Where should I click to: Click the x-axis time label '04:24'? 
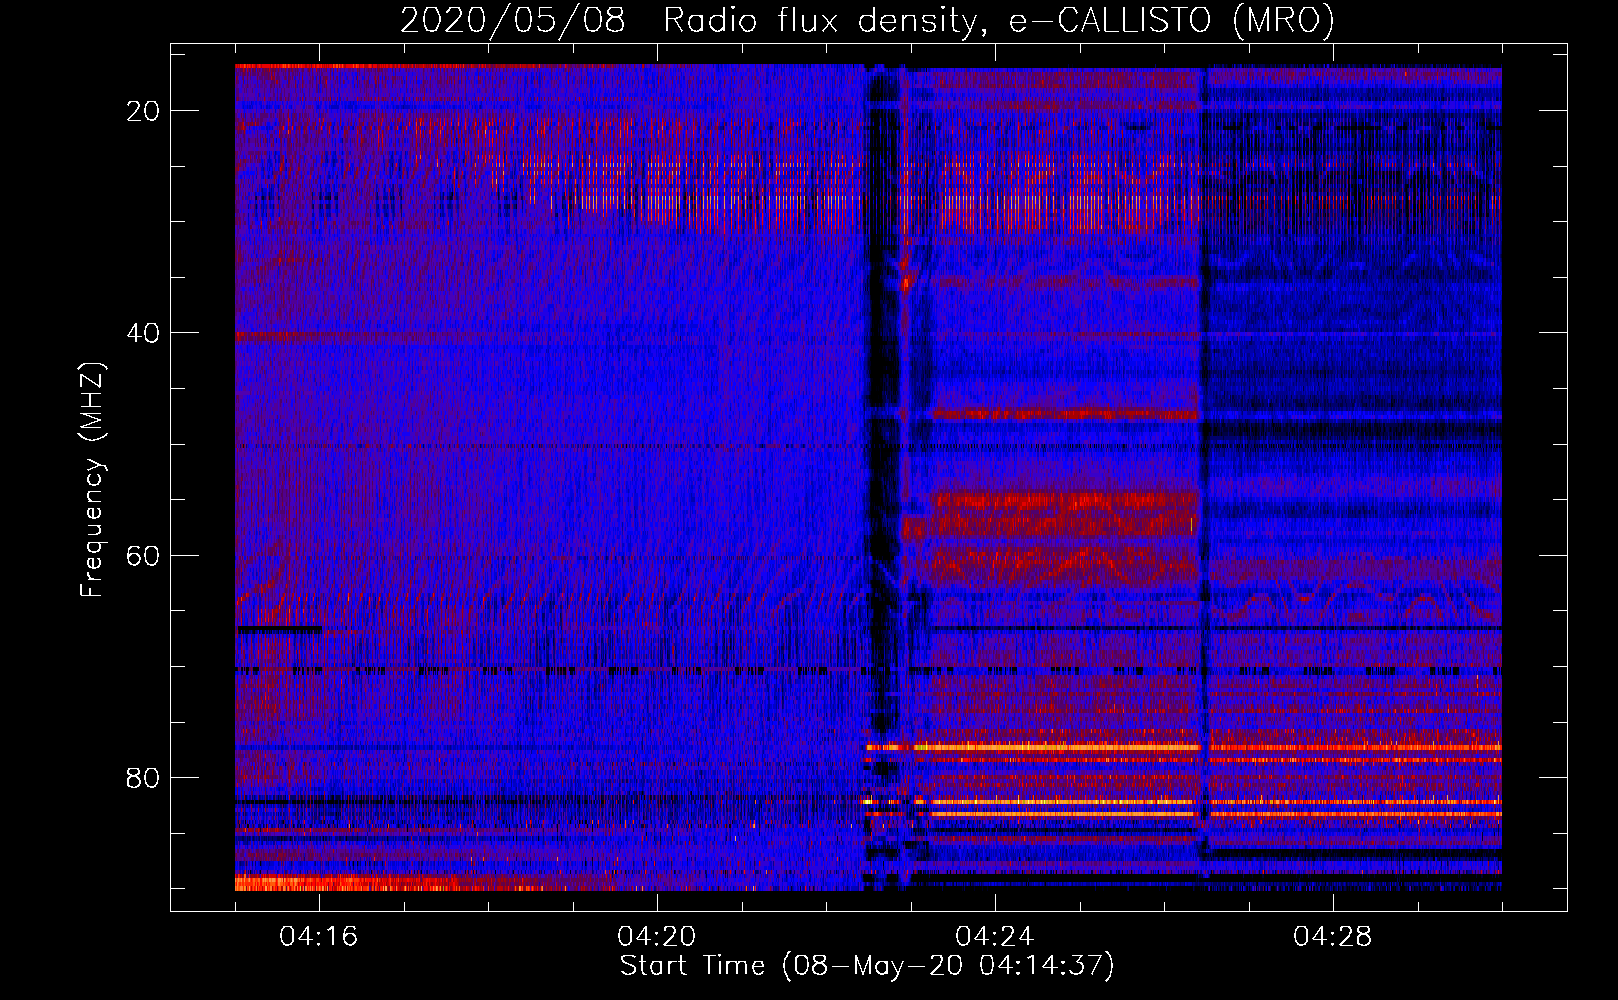pyautogui.click(x=995, y=936)
